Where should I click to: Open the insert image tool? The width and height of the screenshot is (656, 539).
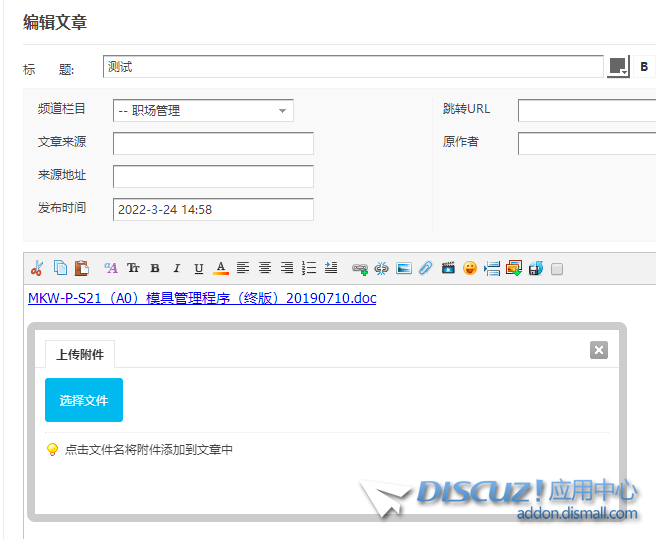click(404, 268)
